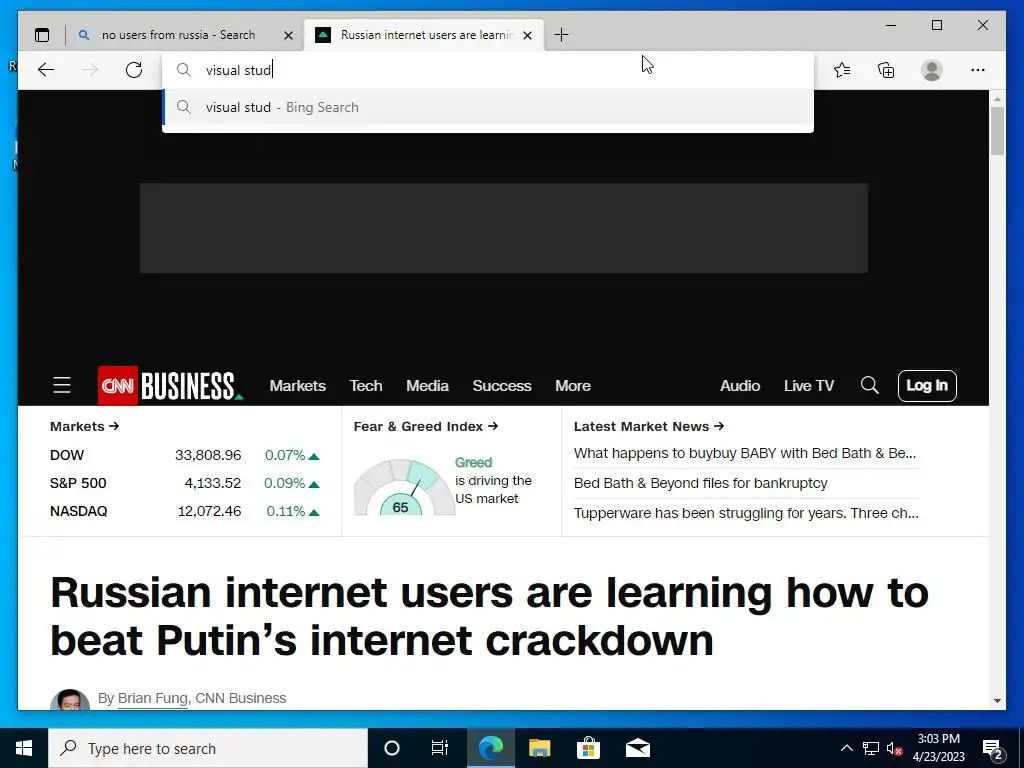Open 'Fear & Greed Index →' heading
The image size is (1024, 768).
tap(426, 426)
